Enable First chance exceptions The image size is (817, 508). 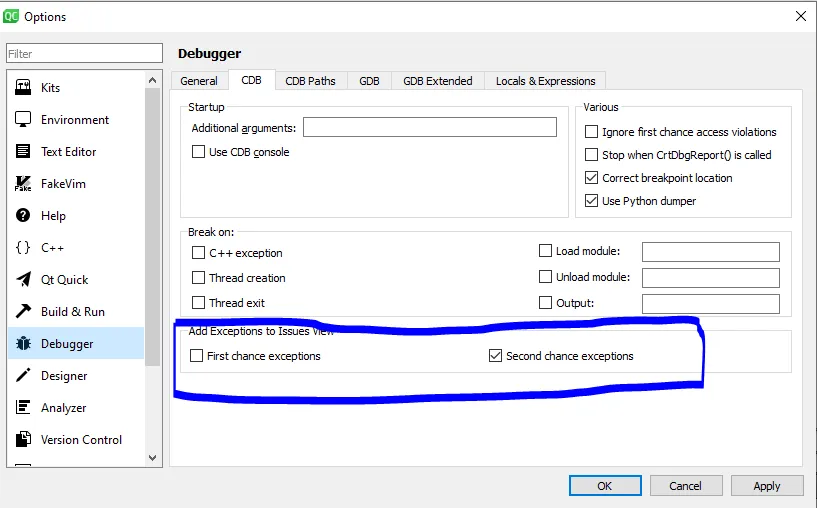196,356
